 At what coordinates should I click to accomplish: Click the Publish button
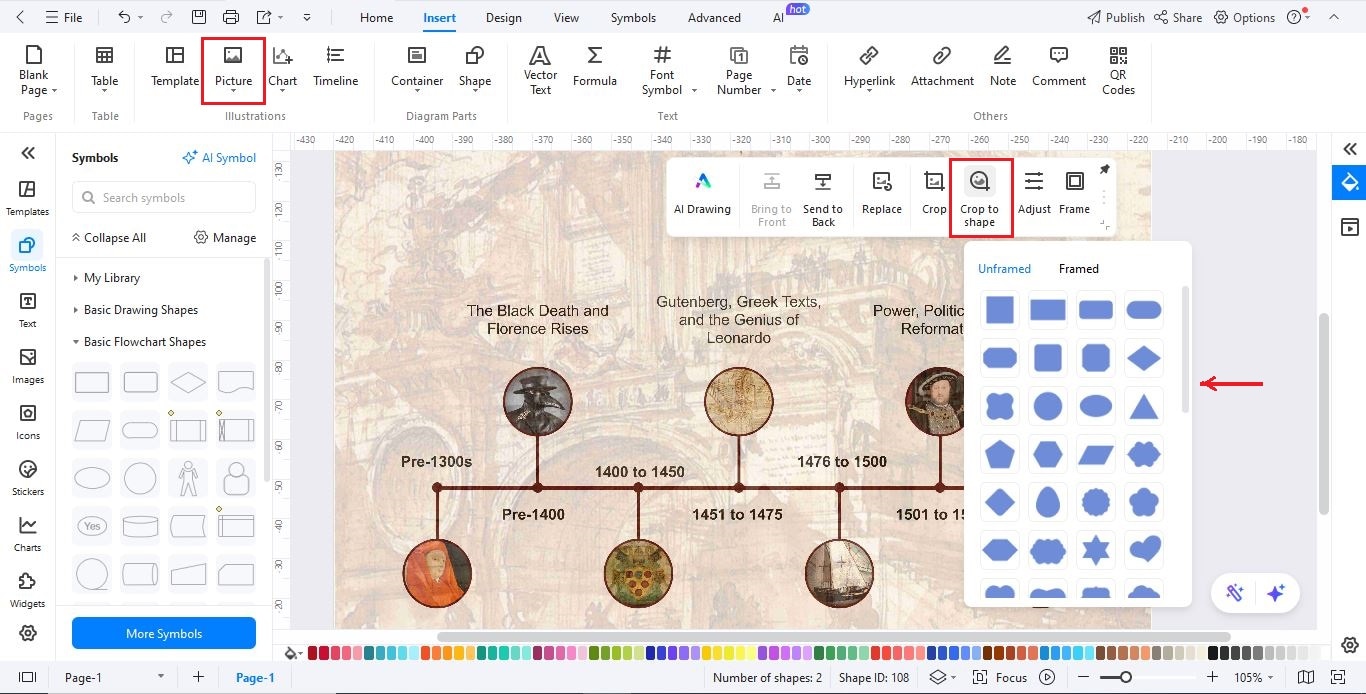tap(1115, 17)
